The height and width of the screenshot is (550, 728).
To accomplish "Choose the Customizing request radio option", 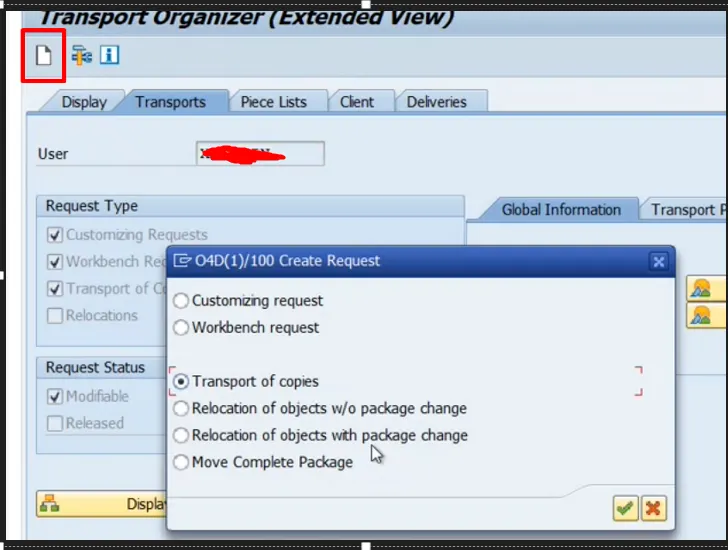I will (181, 301).
